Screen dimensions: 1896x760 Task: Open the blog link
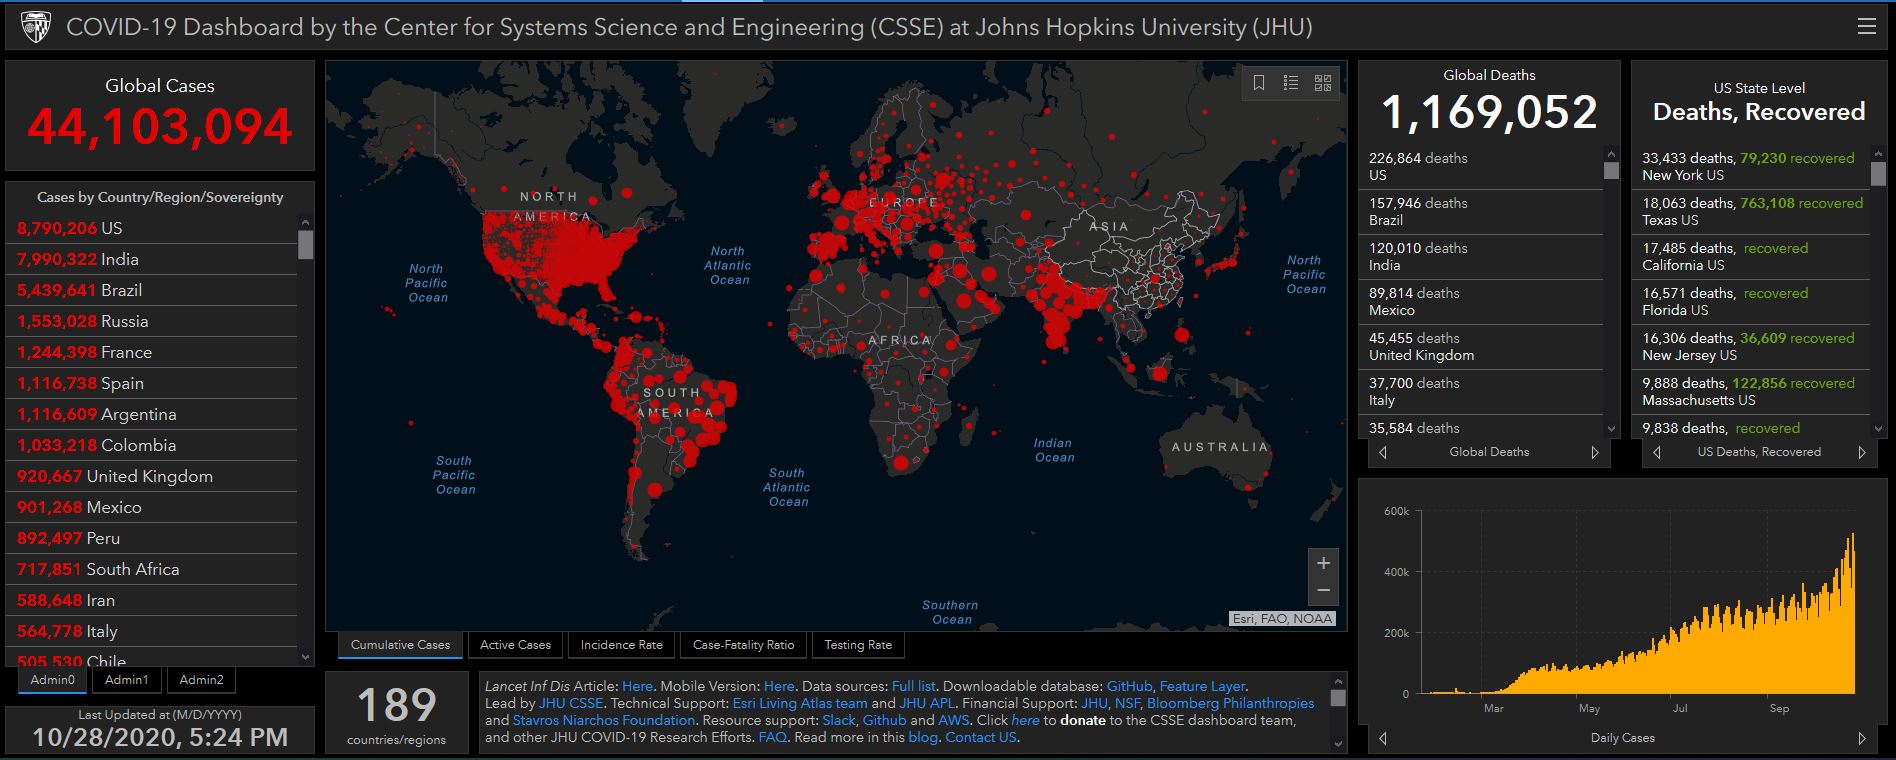tap(923, 737)
